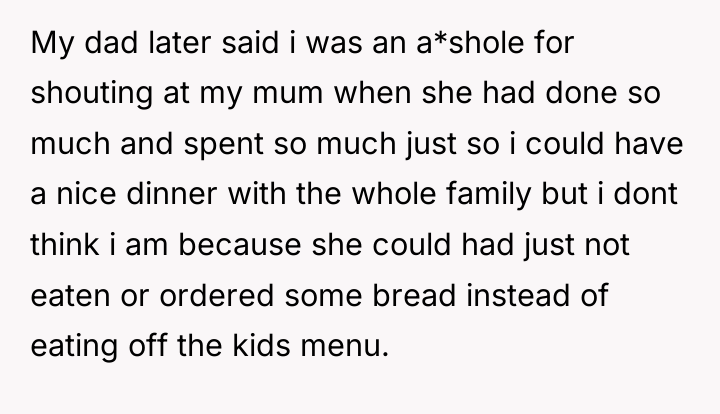This screenshot has width=720, height=414.
Task: Place cursor on the word "done"
Action: [581, 93]
